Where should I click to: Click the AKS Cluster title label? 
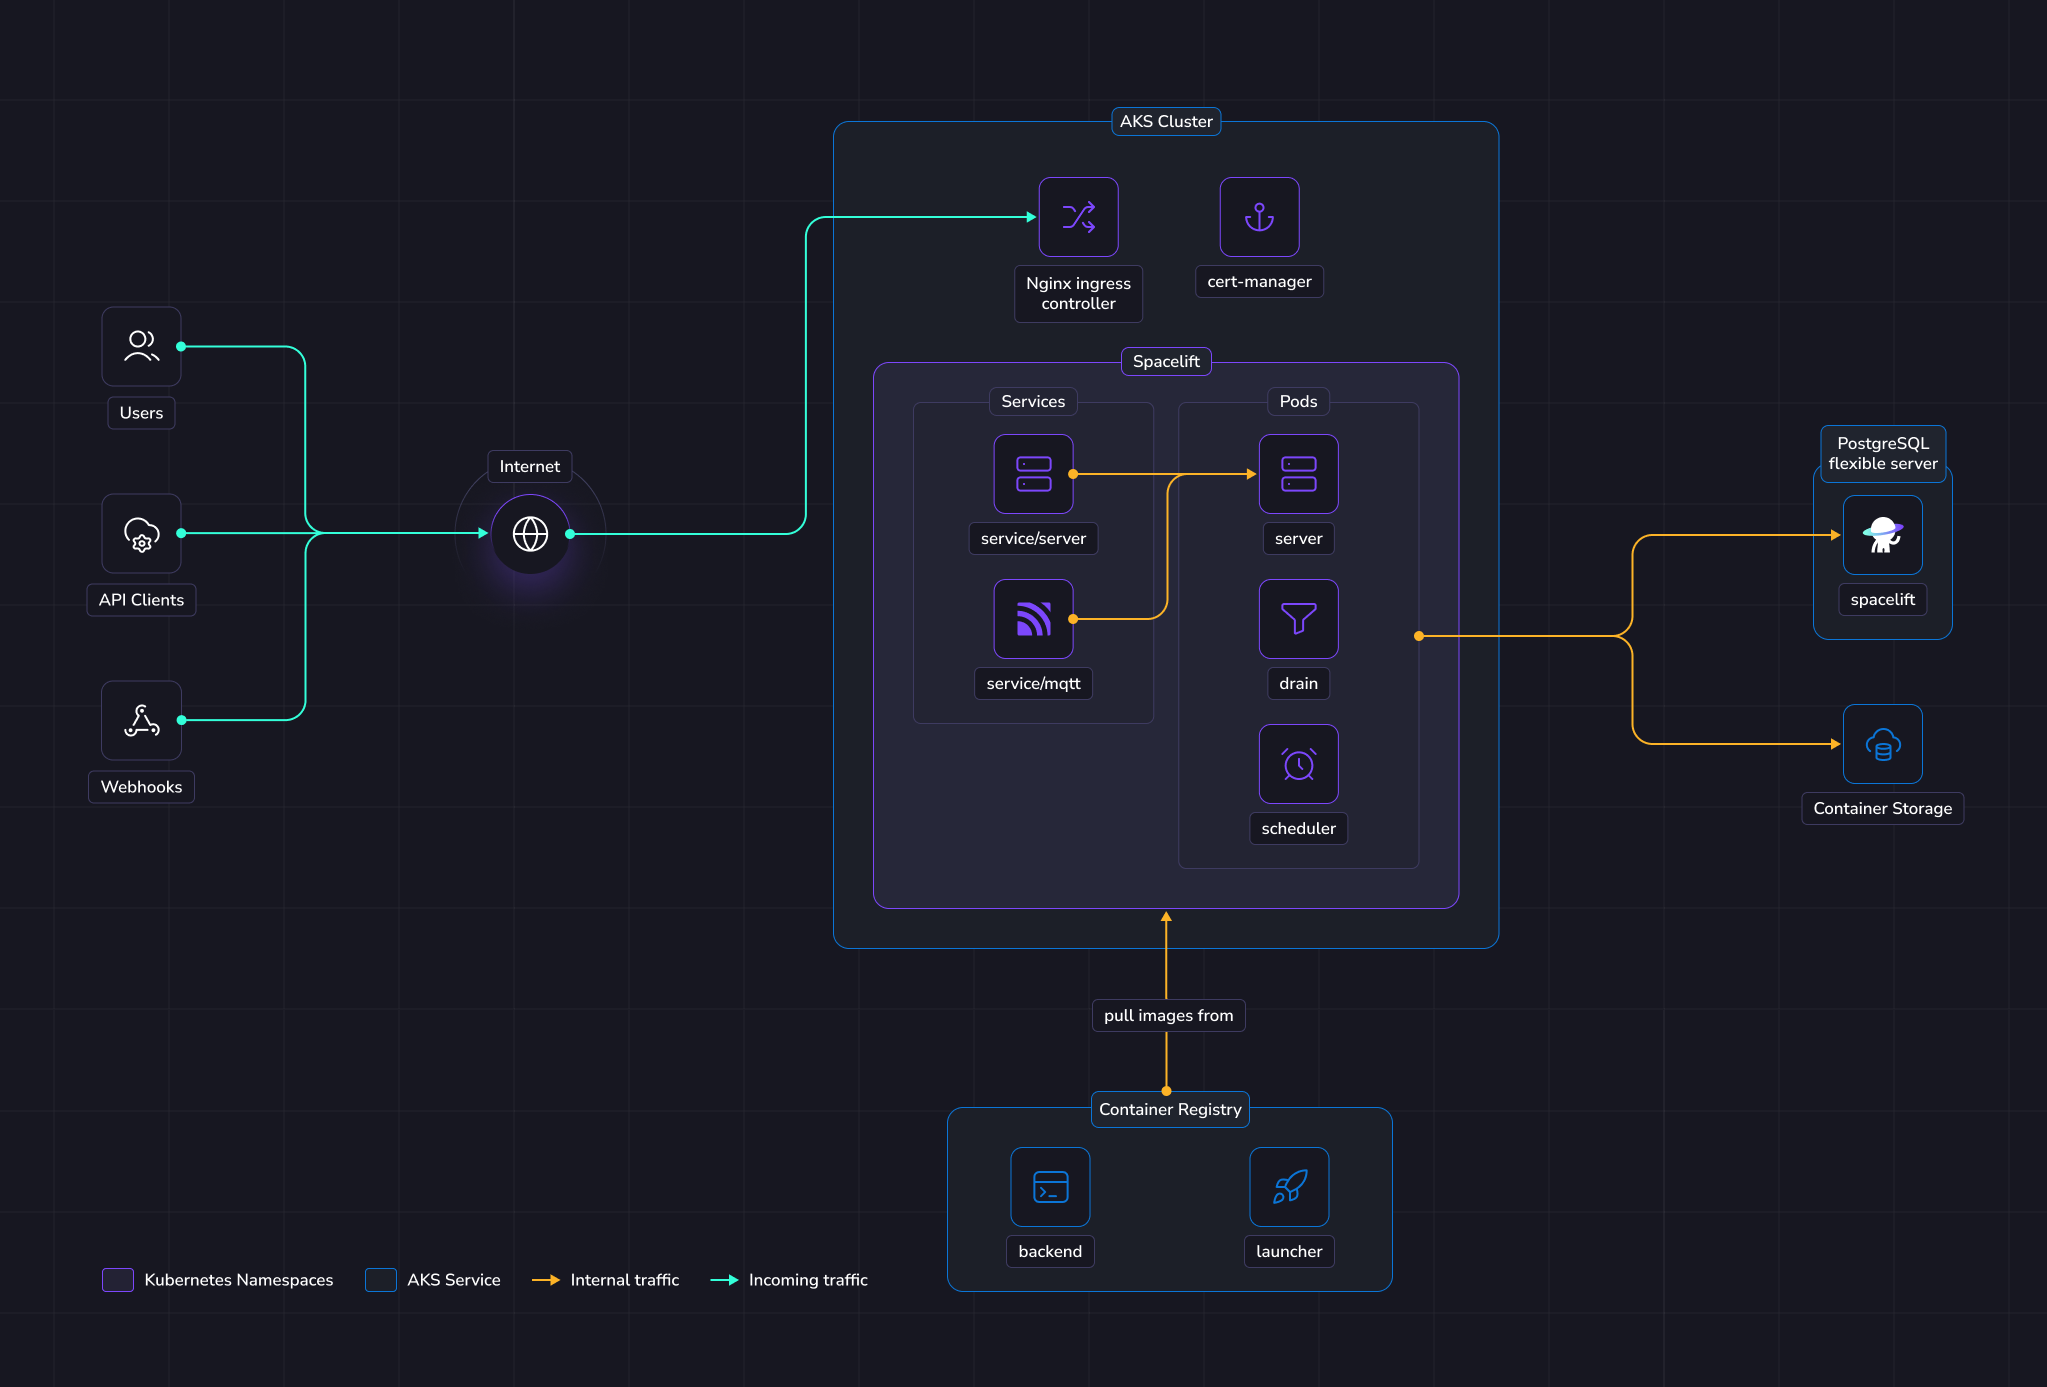point(1166,121)
